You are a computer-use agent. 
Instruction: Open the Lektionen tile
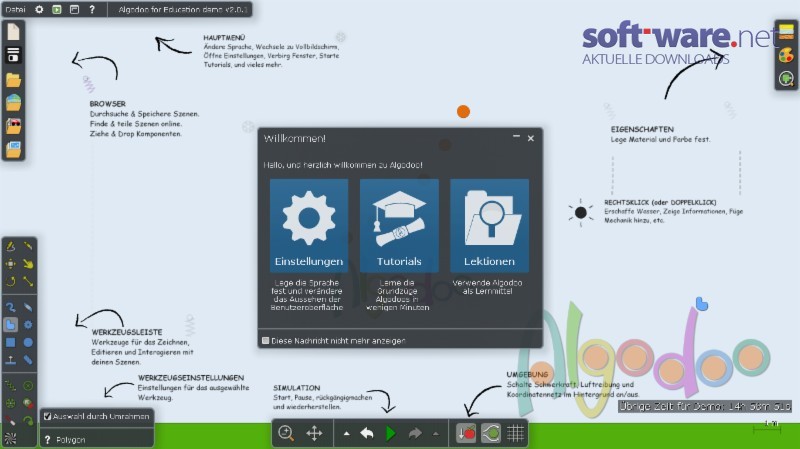[489, 225]
